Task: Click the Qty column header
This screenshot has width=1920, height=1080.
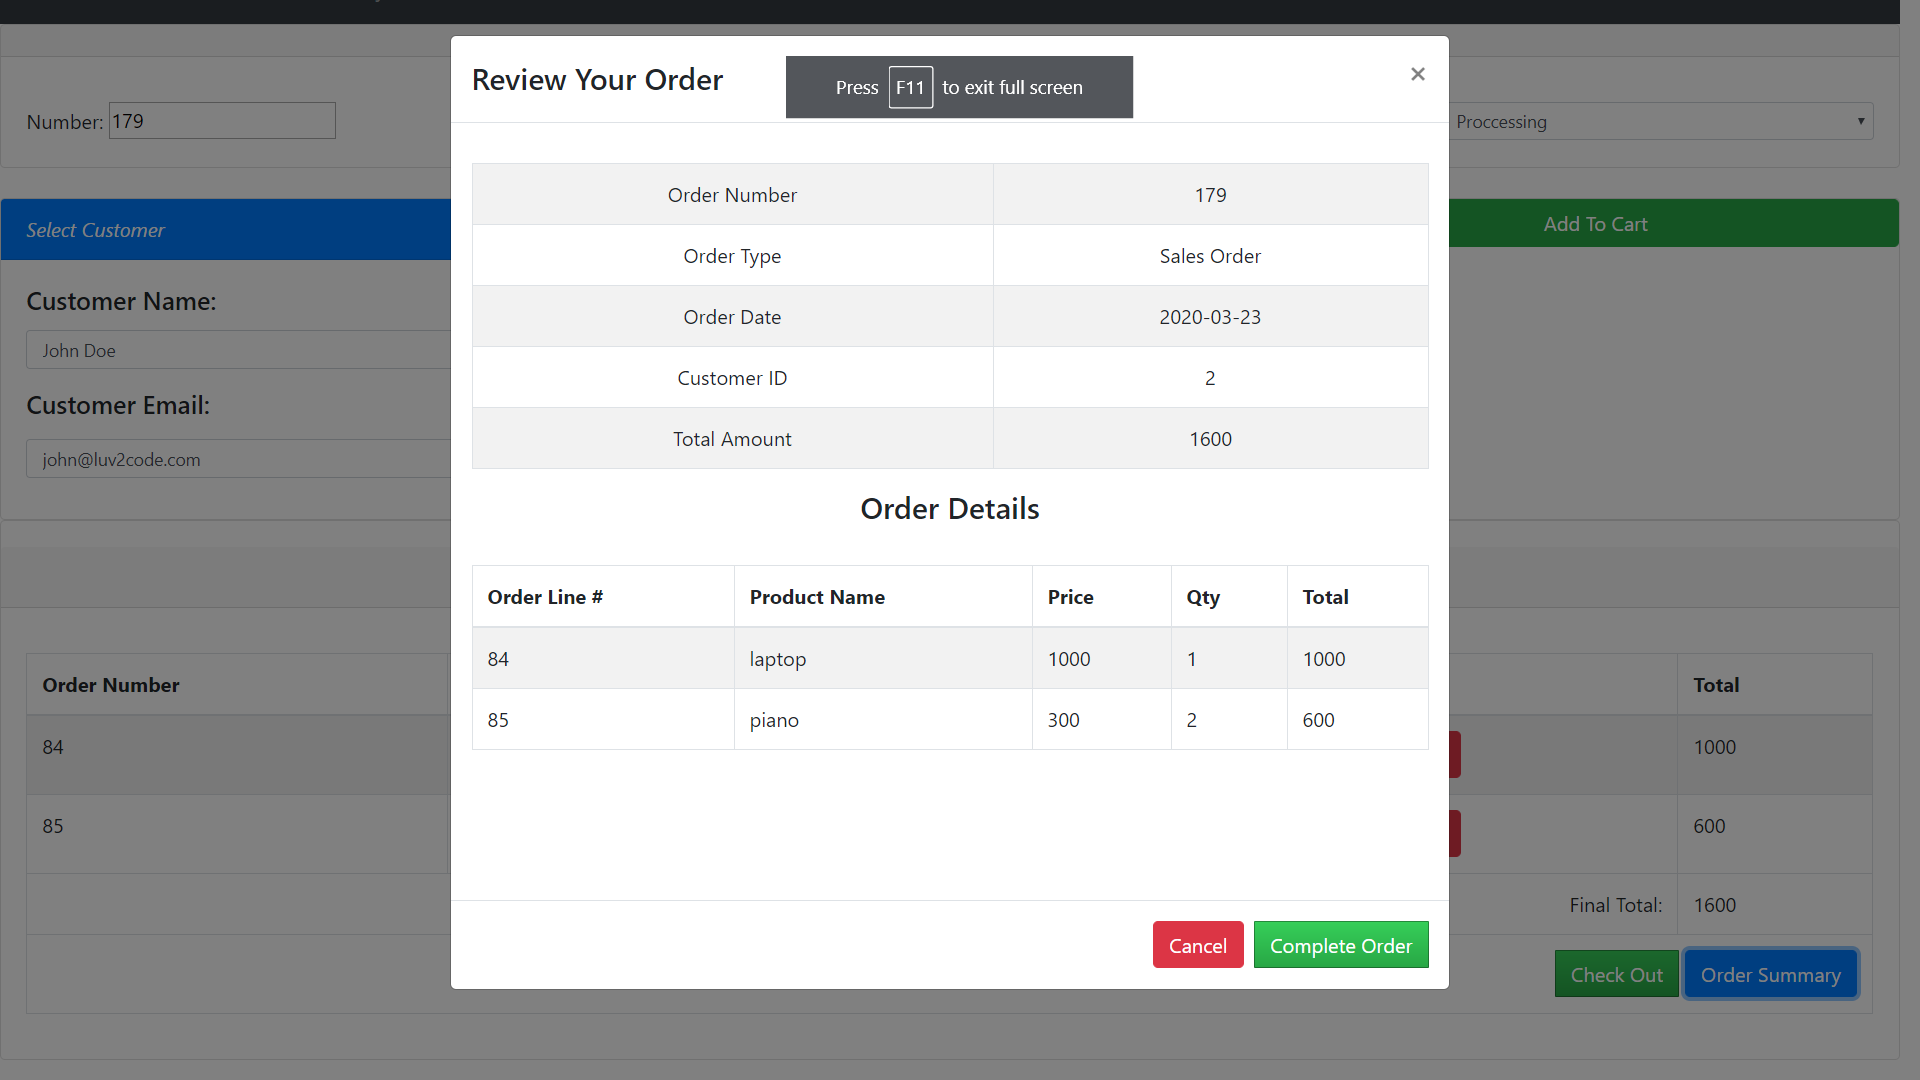Action: tap(1203, 596)
